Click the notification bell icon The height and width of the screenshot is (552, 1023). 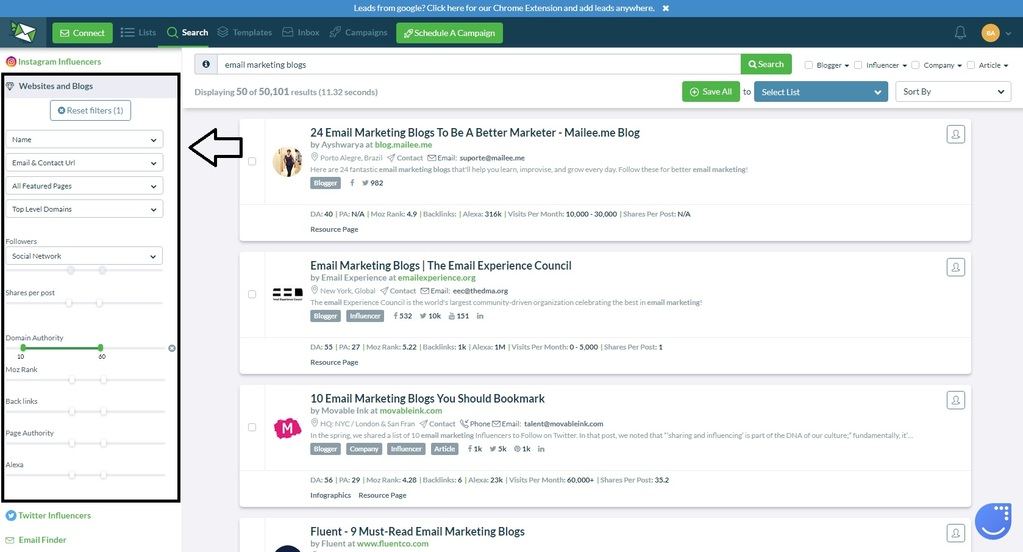tap(960, 33)
